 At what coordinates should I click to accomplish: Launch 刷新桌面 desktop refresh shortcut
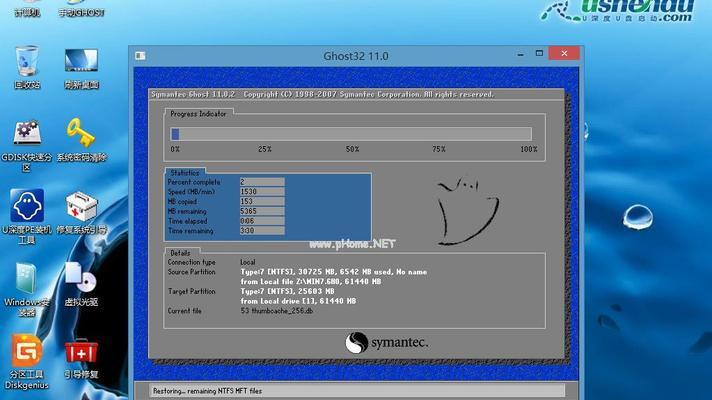pyautogui.click(x=81, y=62)
